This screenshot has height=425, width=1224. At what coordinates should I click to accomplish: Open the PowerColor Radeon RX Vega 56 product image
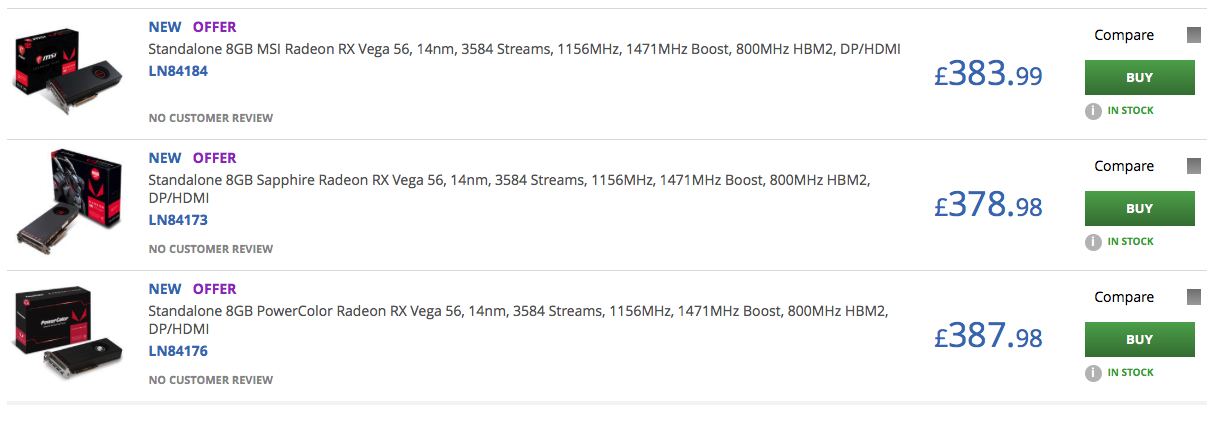68,333
